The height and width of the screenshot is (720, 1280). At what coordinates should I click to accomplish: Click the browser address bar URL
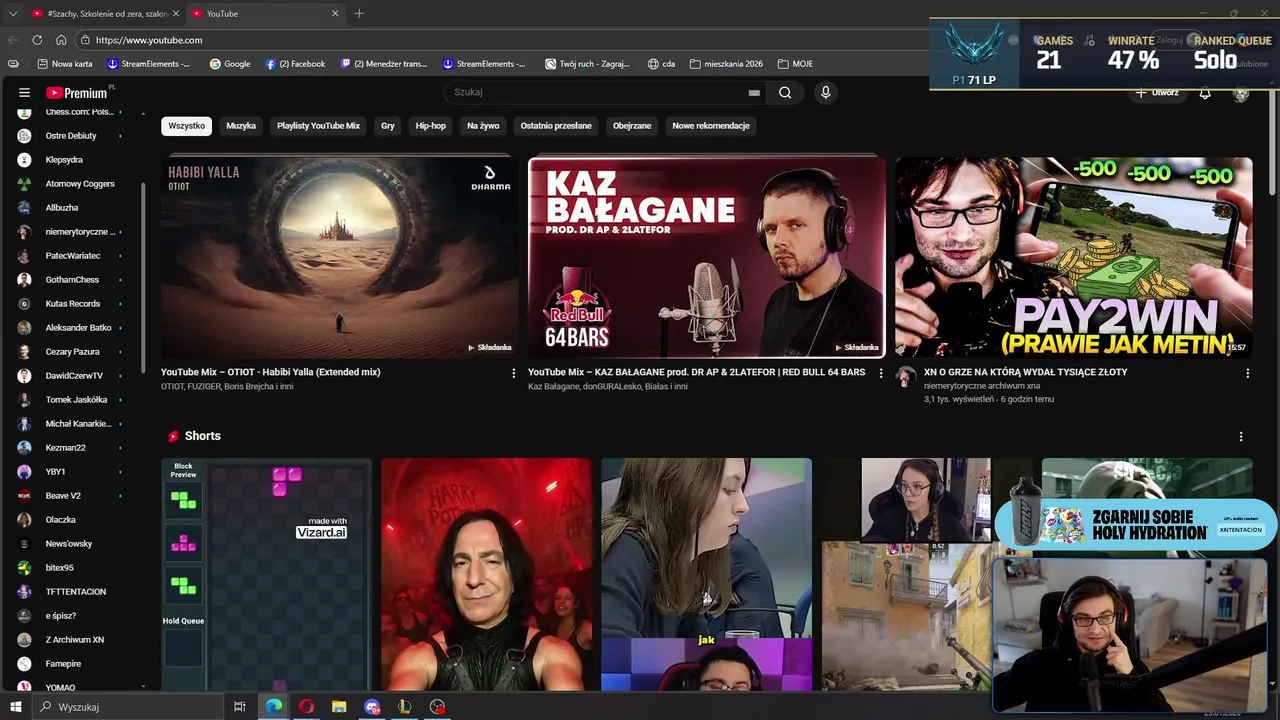pyautogui.click(x=149, y=40)
